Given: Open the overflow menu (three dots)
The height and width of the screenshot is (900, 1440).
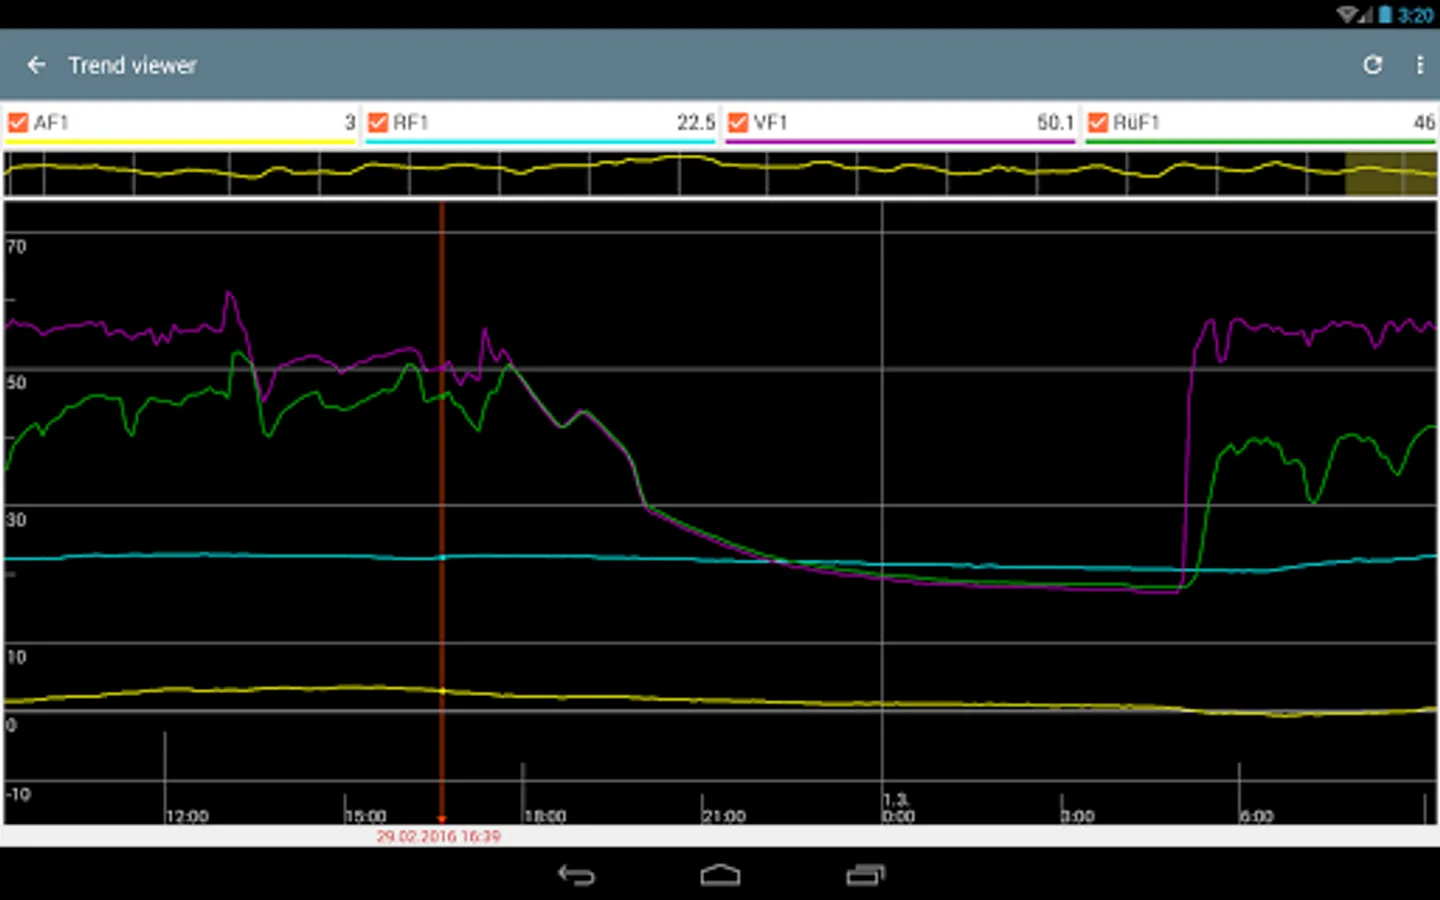Looking at the screenshot, I should [1420, 65].
